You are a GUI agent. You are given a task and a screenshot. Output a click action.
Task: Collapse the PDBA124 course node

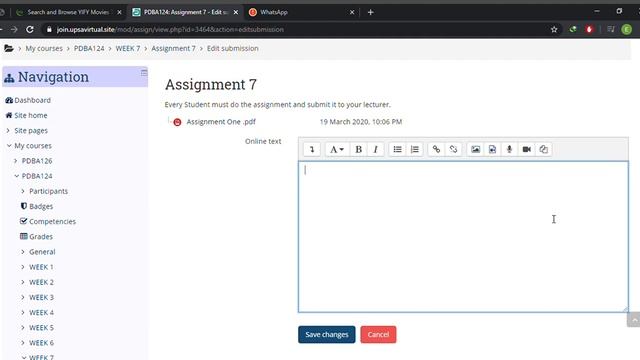coord(16,176)
